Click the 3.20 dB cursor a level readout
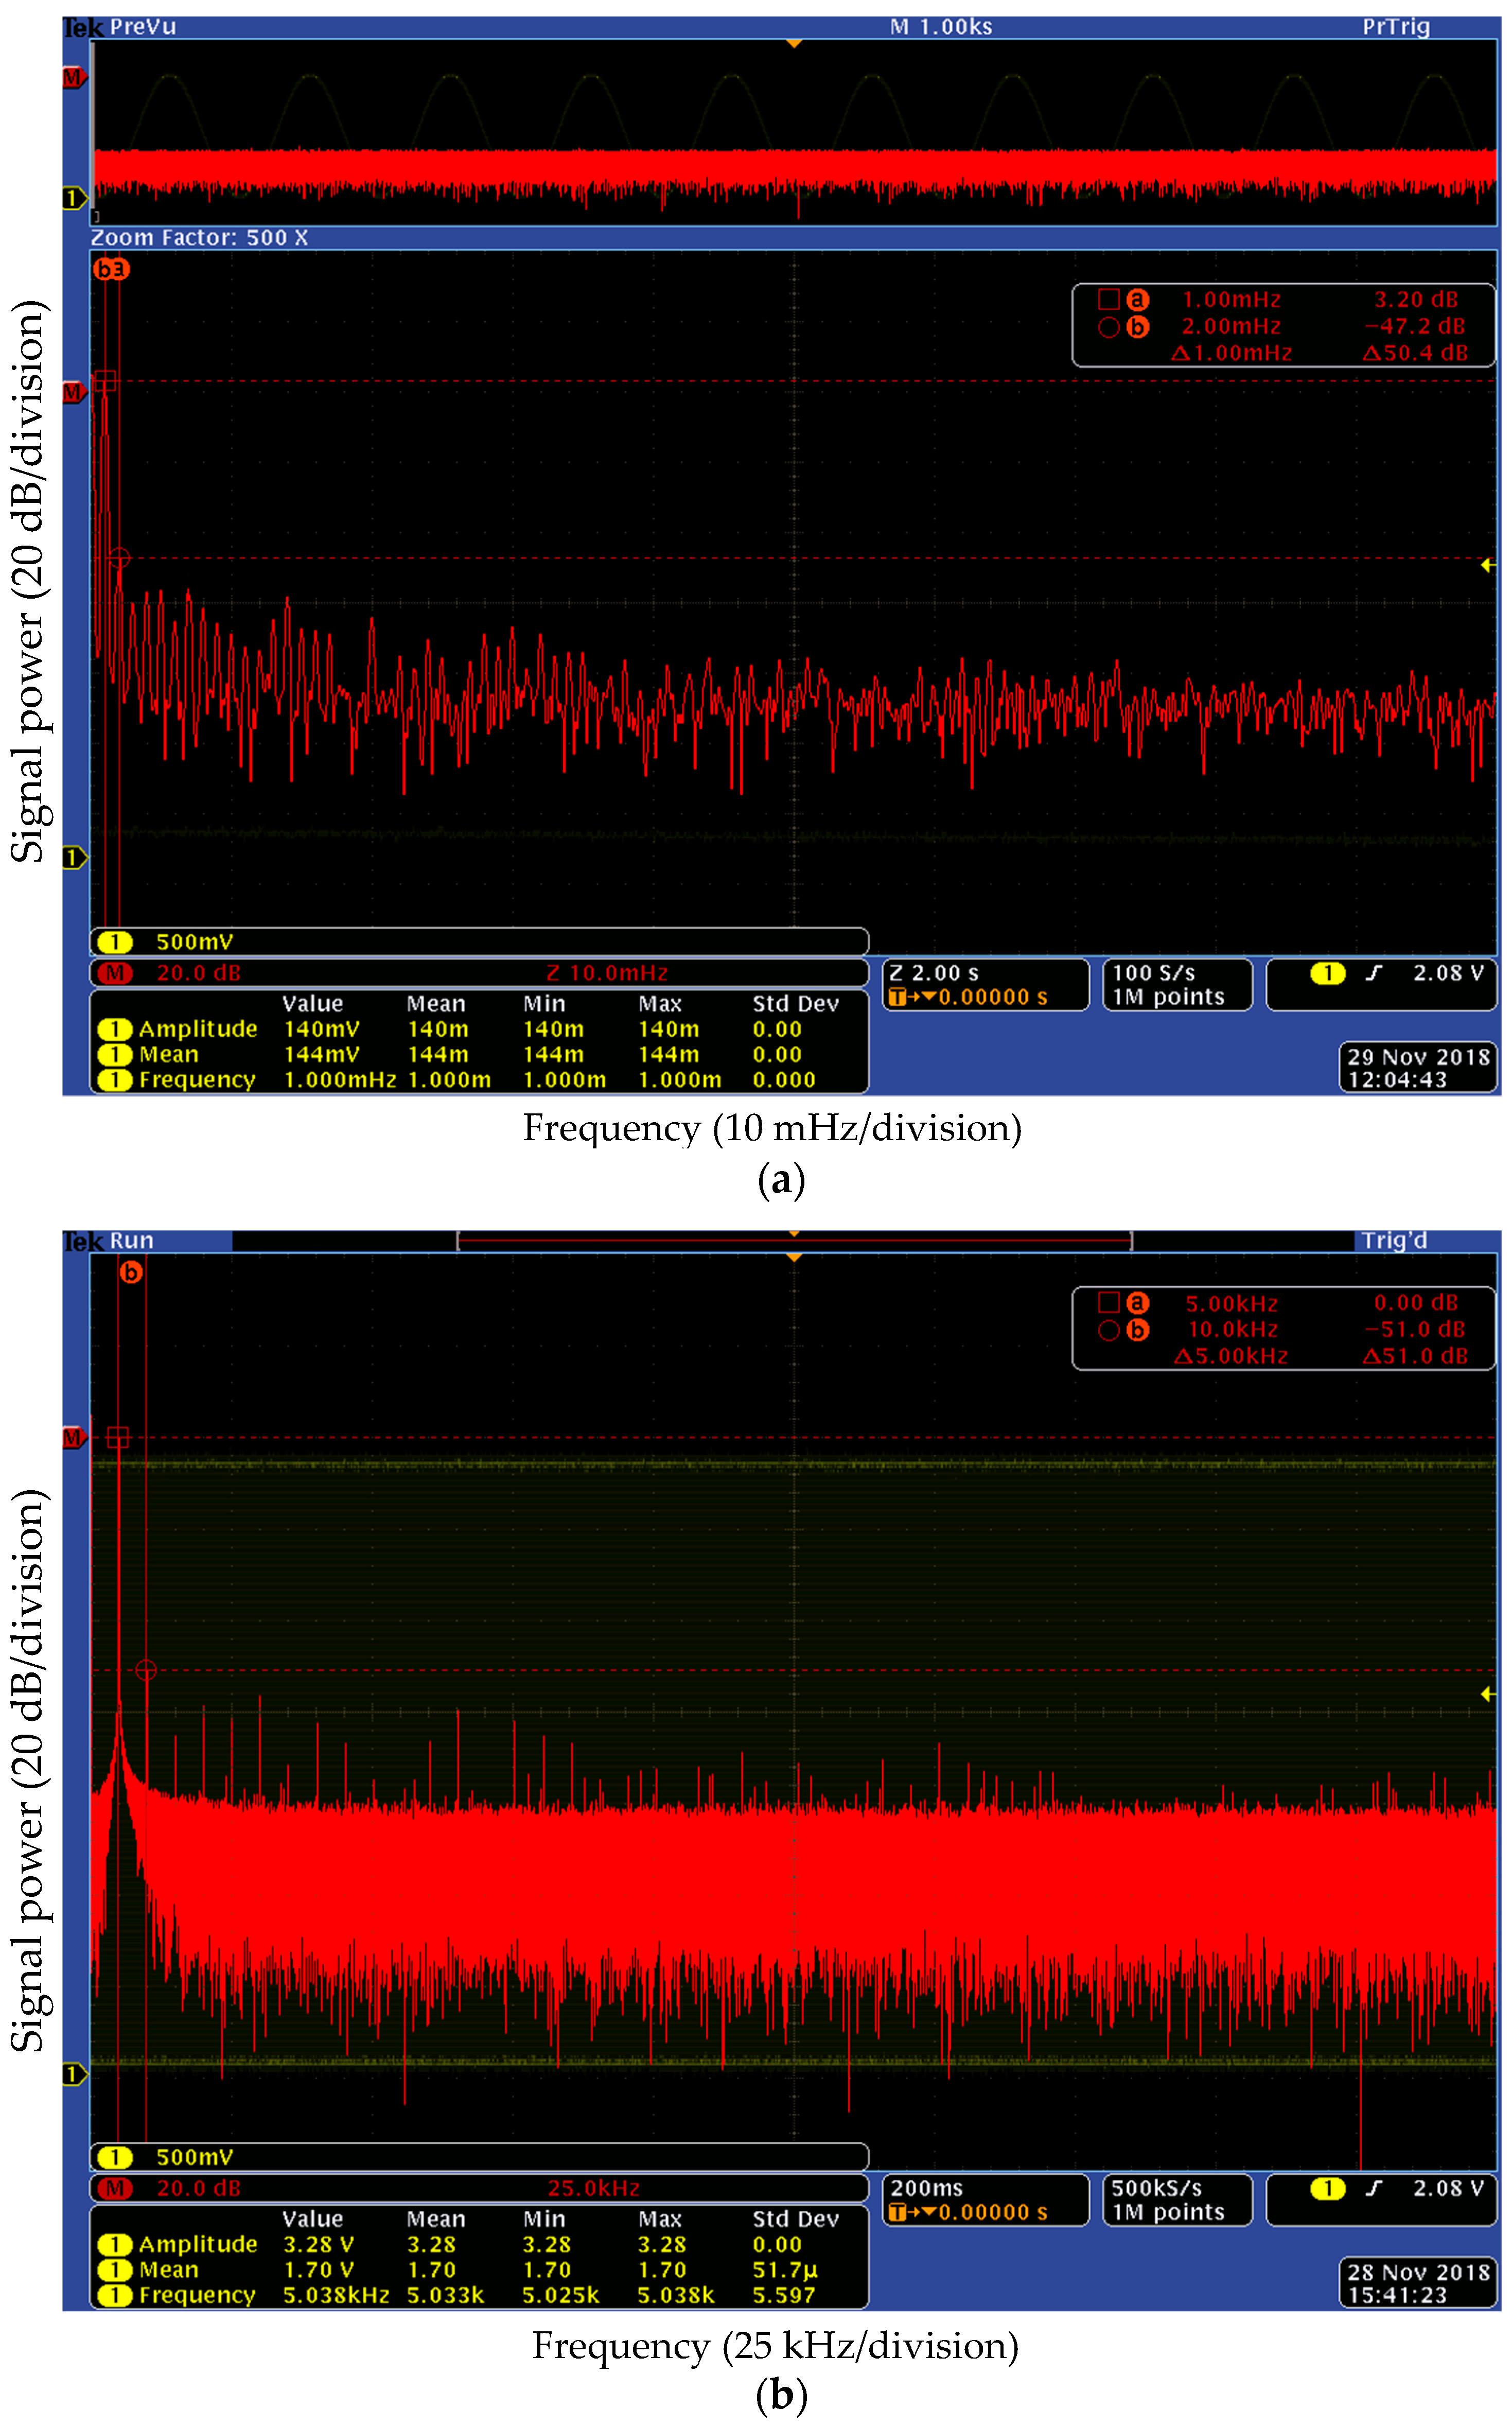Viewport: 1512px width, 2426px height. point(1416,299)
